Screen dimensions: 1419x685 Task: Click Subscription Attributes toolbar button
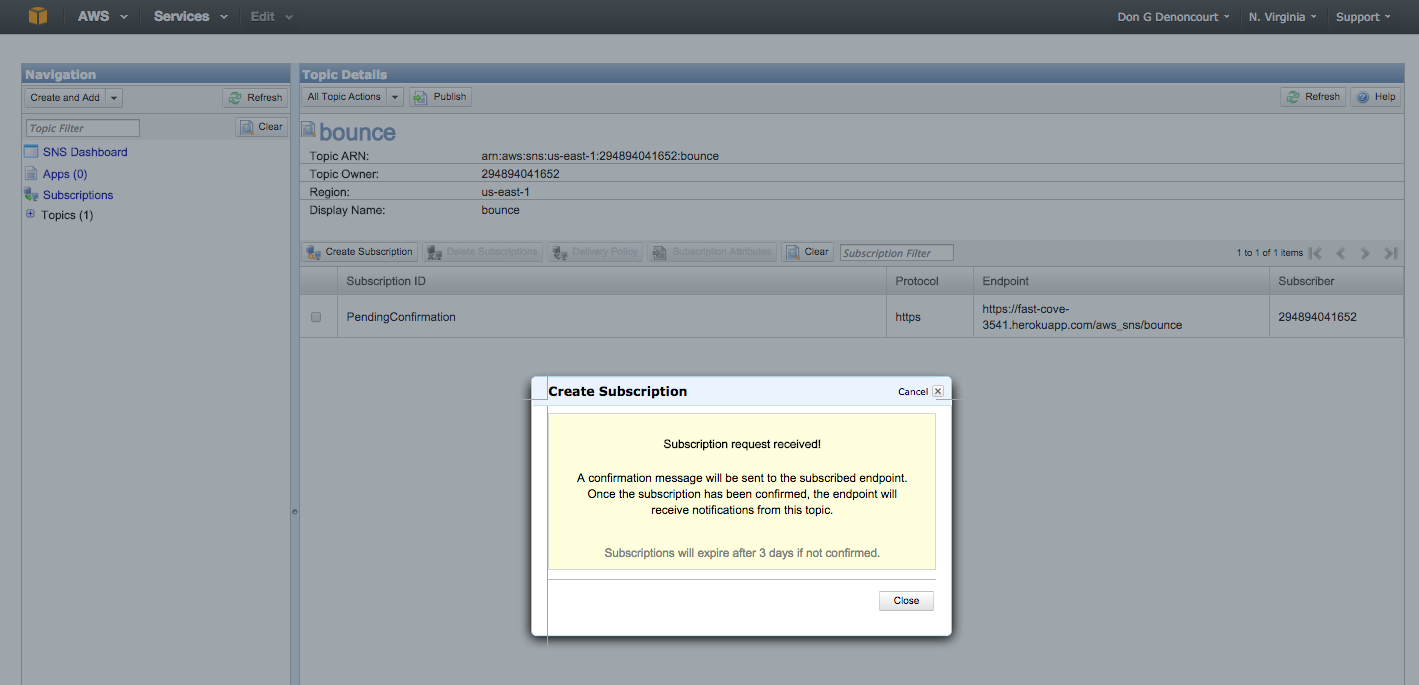click(712, 252)
